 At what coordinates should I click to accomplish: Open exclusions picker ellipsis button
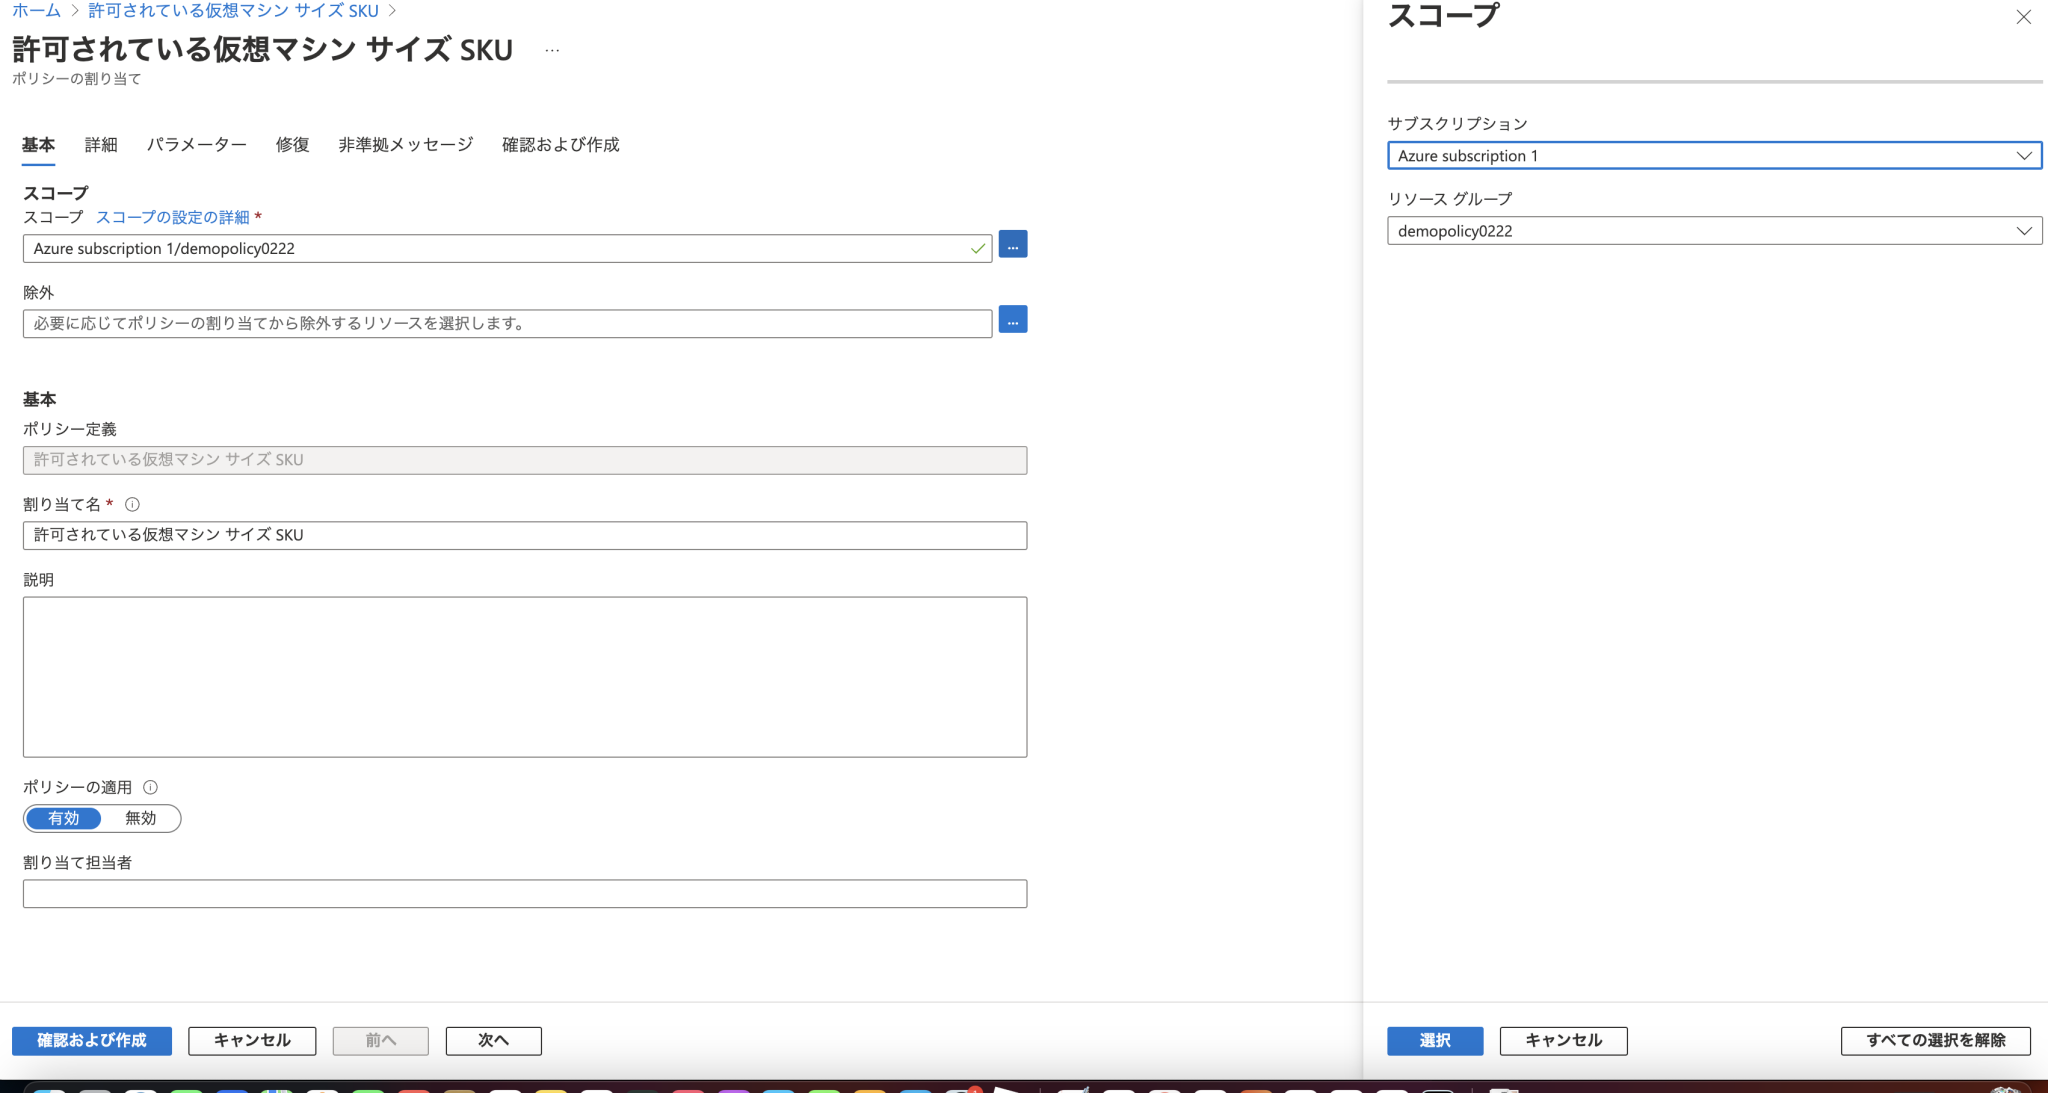click(1012, 320)
